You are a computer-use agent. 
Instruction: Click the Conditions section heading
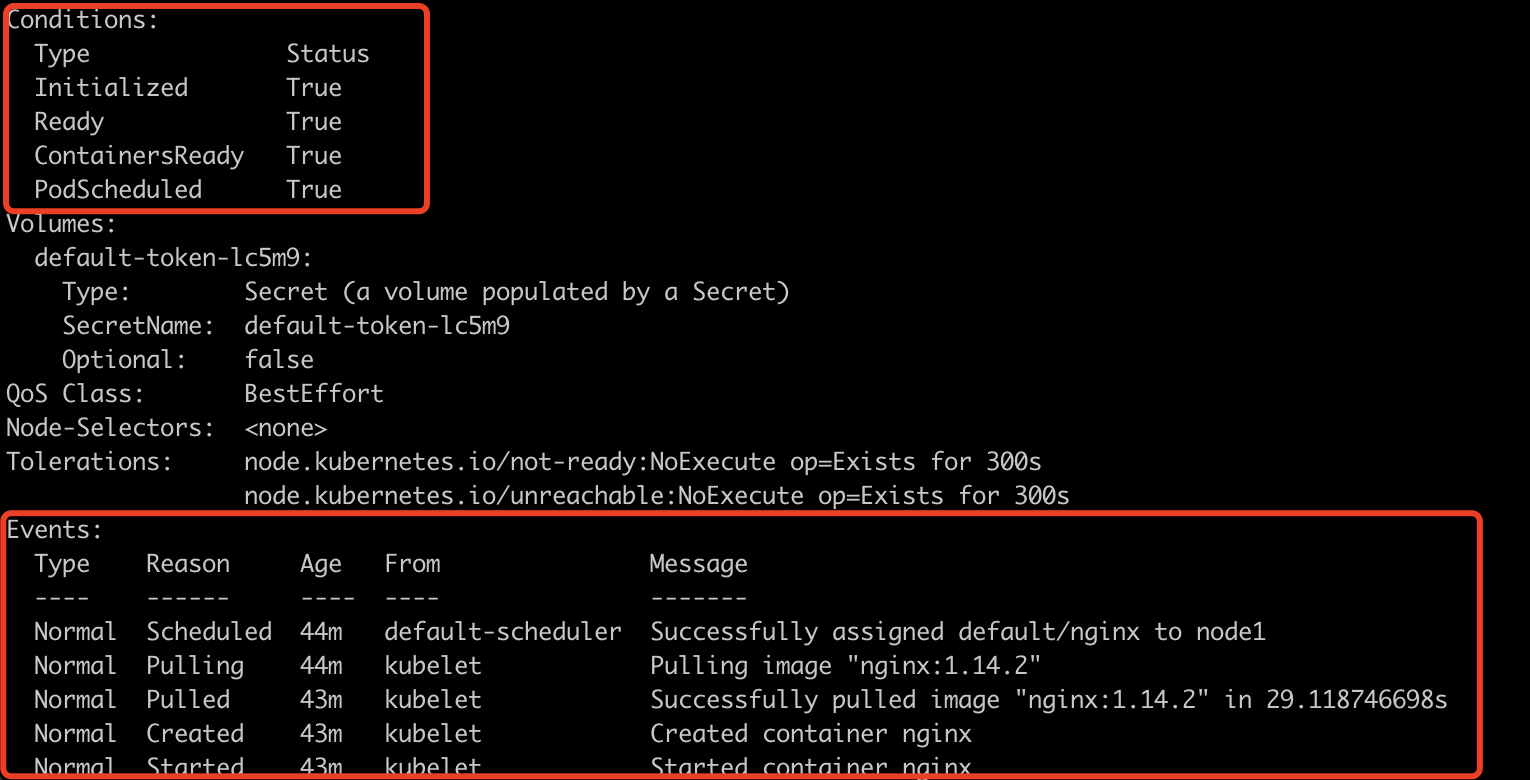click(83, 20)
